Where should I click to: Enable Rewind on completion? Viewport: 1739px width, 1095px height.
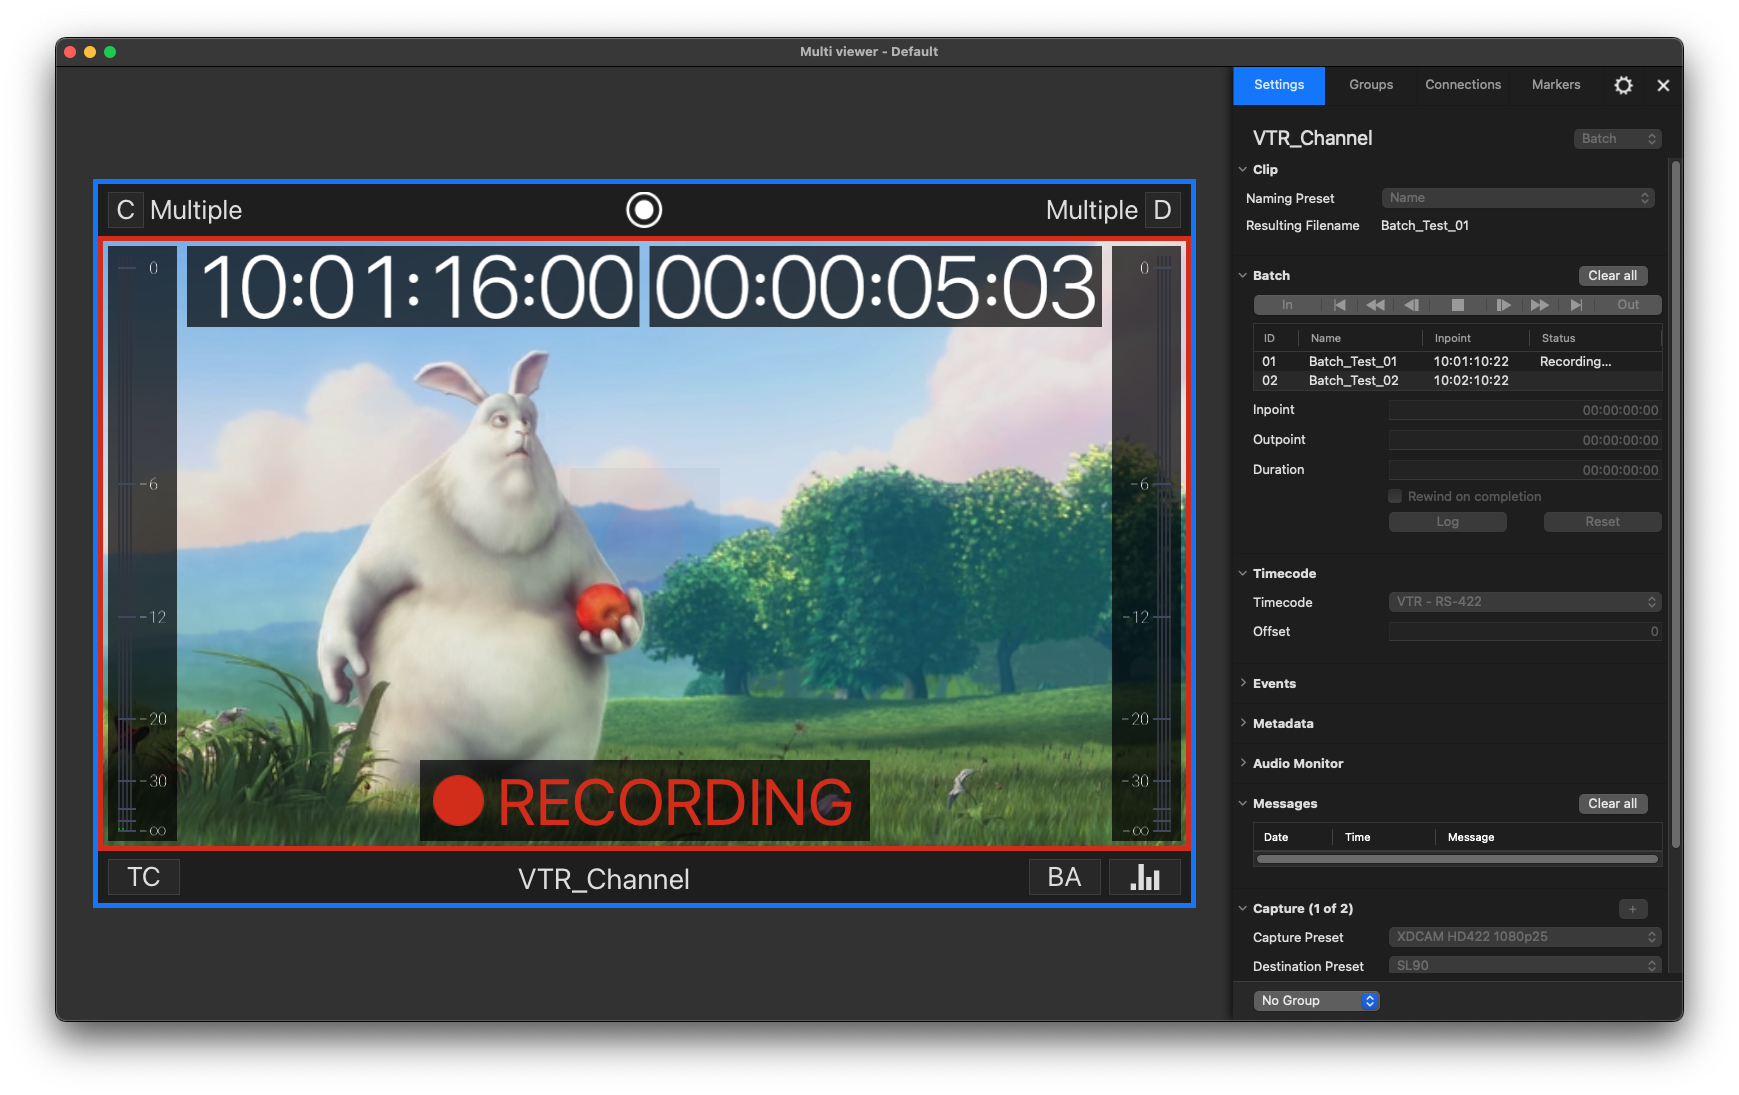[1395, 496]
